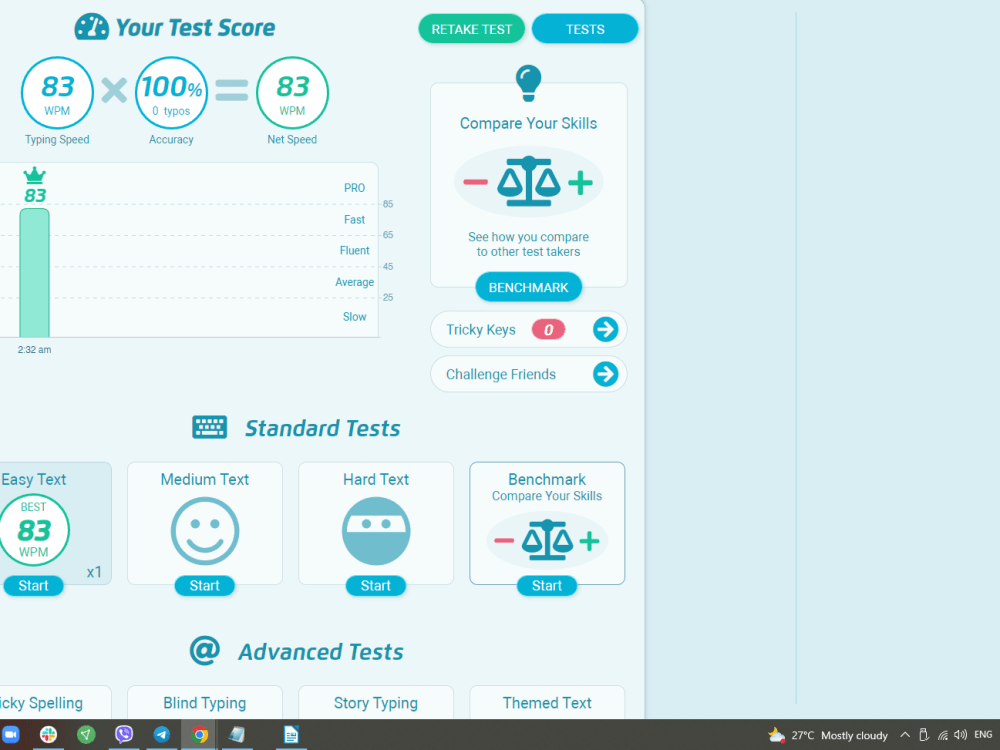Screen dimensions: 1000x750
Task: Click the 'Fast' level label in chart
Action: coord(355,219)
